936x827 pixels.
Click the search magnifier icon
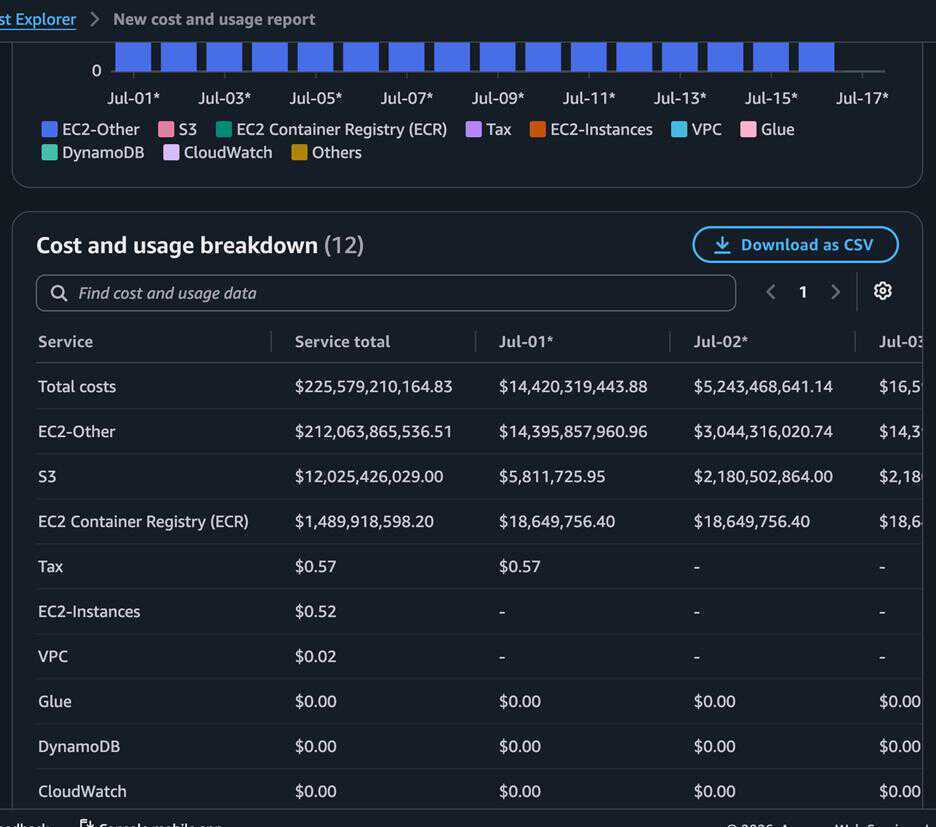point(58,293)
